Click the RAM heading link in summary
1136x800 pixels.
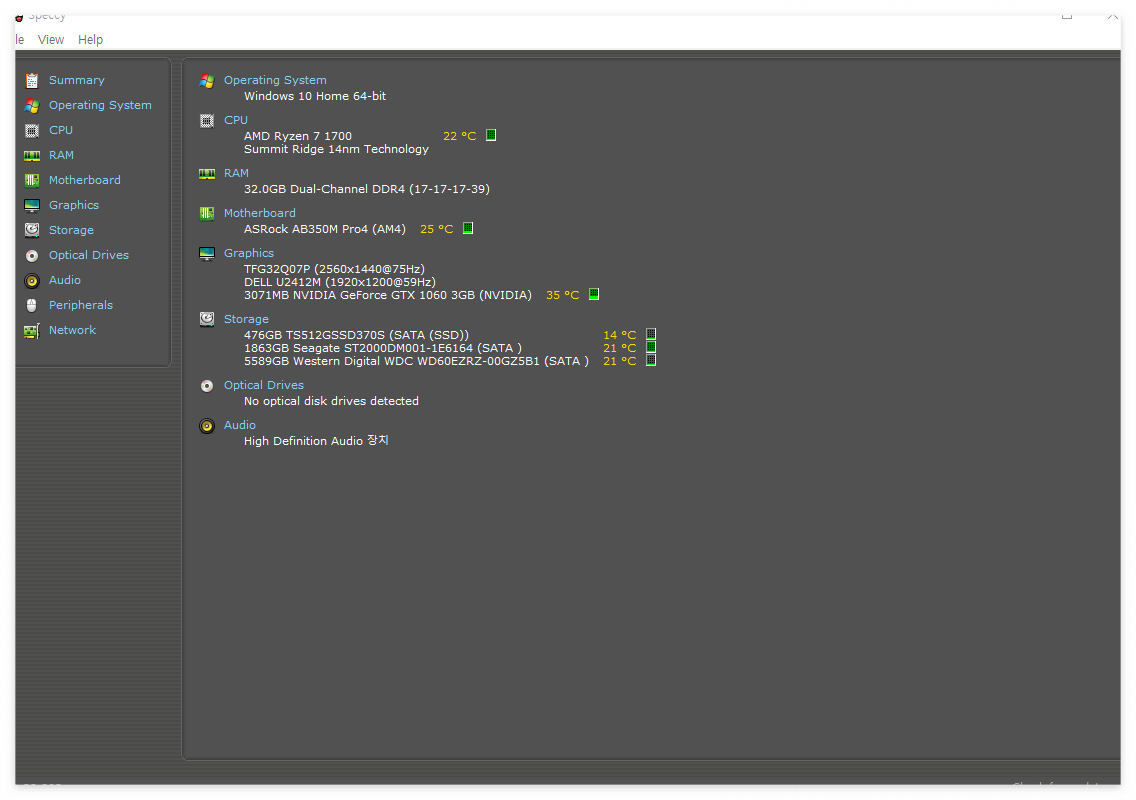click(x=236, y=173)
